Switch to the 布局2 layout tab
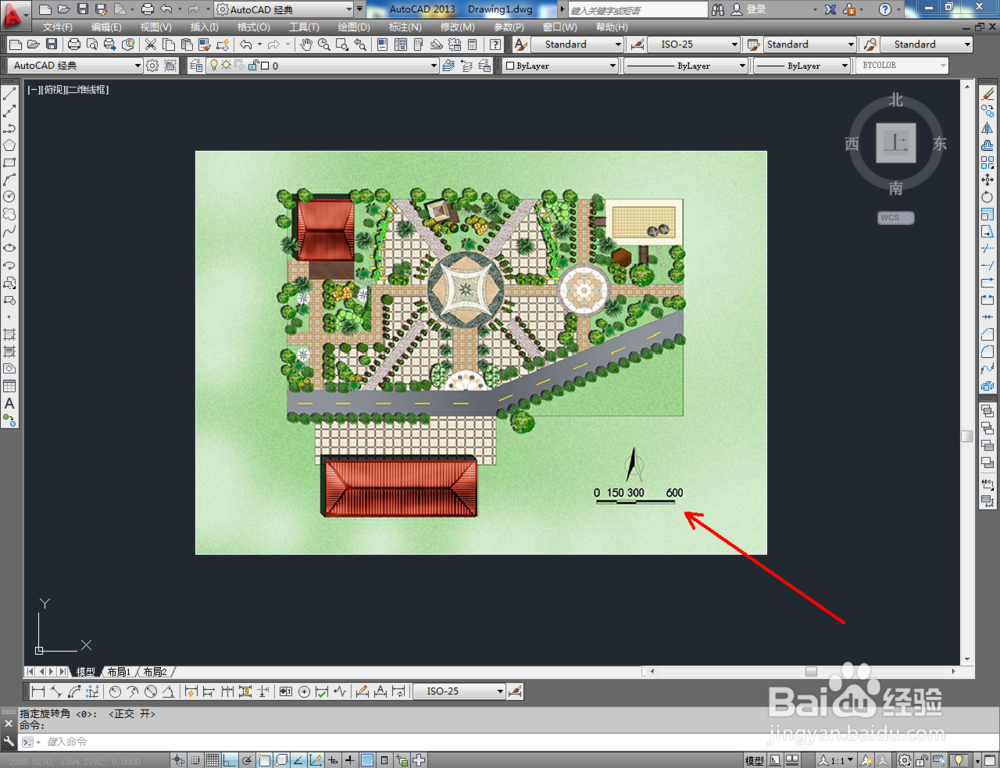Viewport: 1000px width, 768px height. (155, 672)
